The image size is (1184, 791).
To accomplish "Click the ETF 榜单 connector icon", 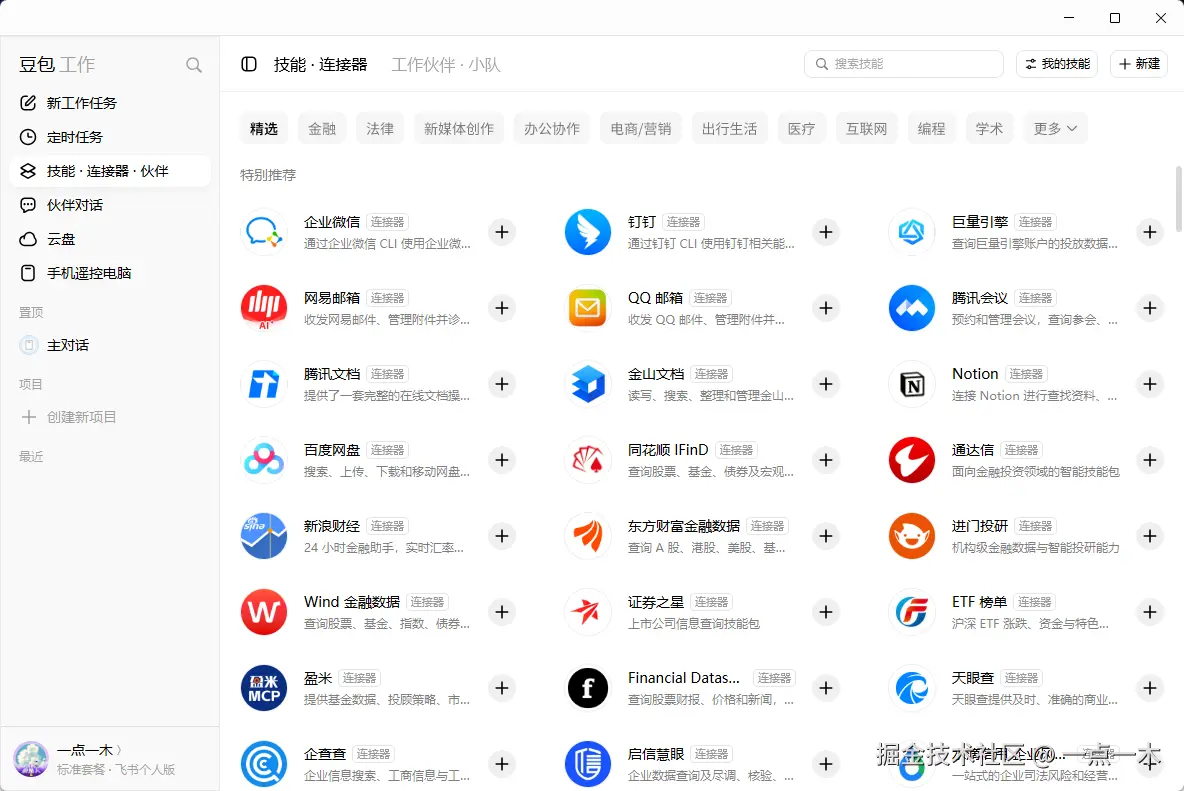I will [x=911, y=612].
